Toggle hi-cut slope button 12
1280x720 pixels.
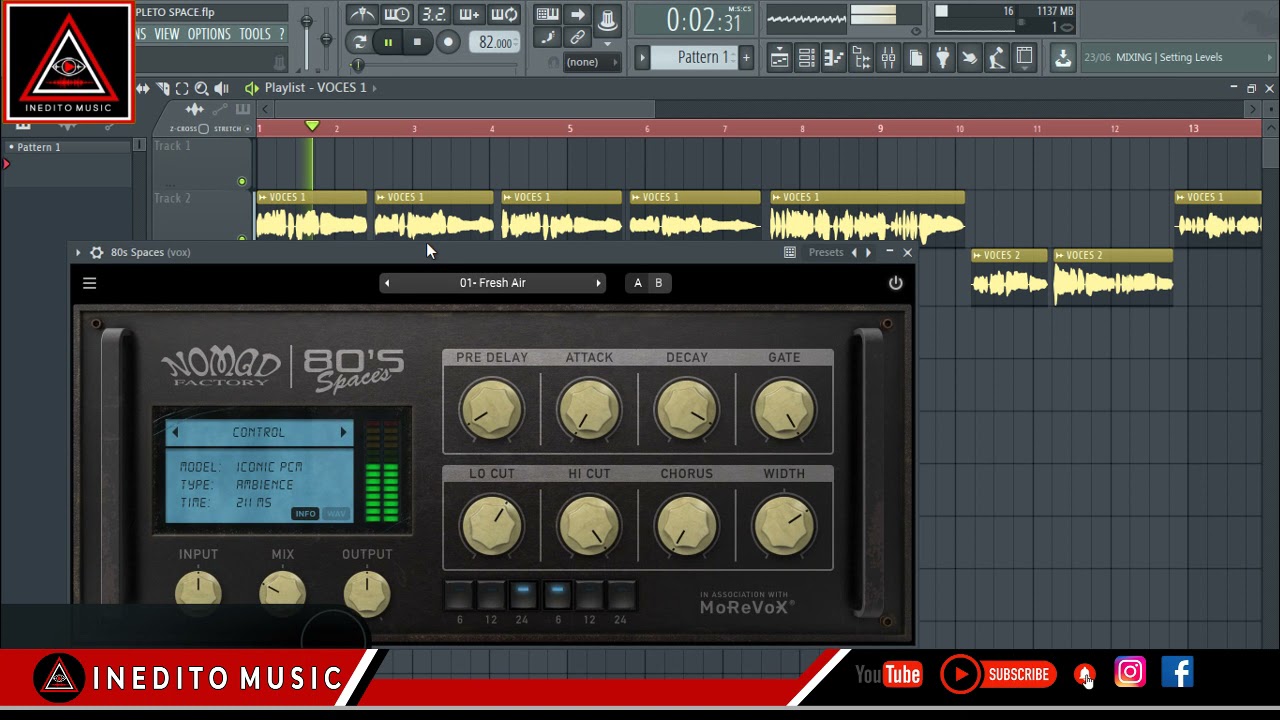(x=589, y=595)
